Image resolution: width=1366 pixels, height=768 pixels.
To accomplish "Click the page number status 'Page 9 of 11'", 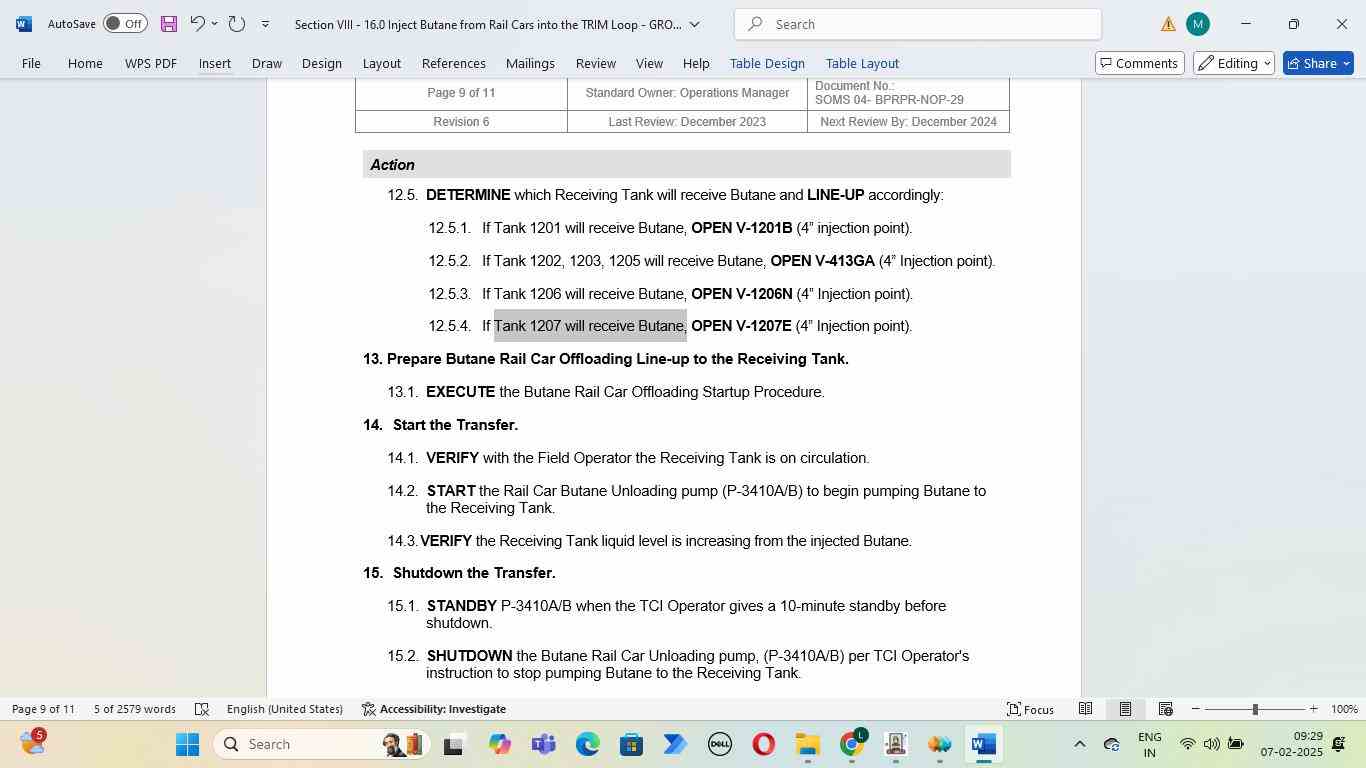I will tap(43, 709).
